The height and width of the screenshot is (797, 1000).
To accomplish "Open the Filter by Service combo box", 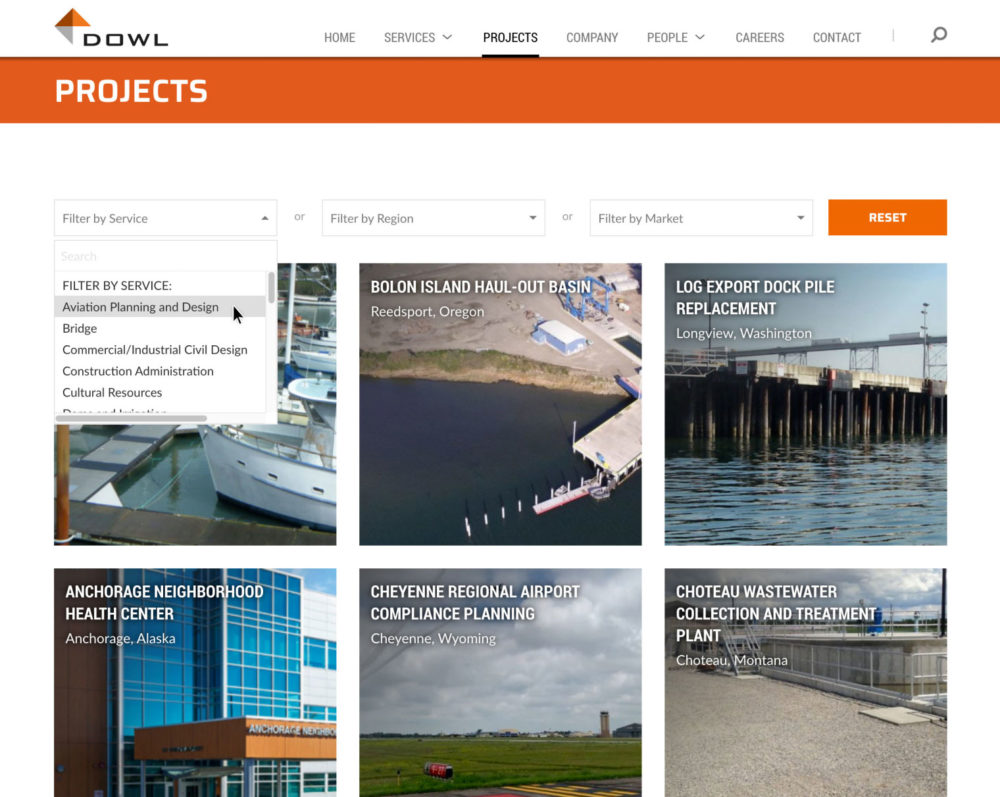I will pyautogui.click(x=150, y=217).
